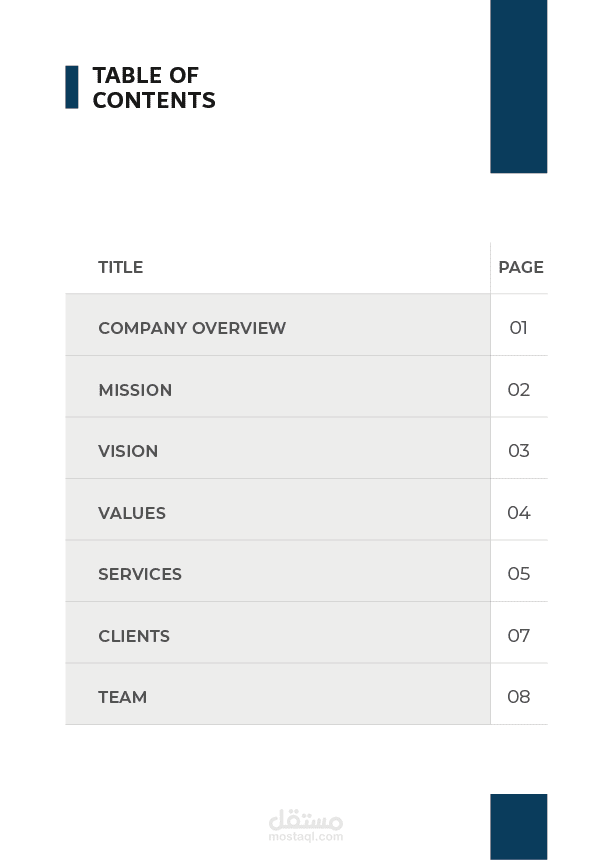Open the Clients table entry

click(134, 636)
